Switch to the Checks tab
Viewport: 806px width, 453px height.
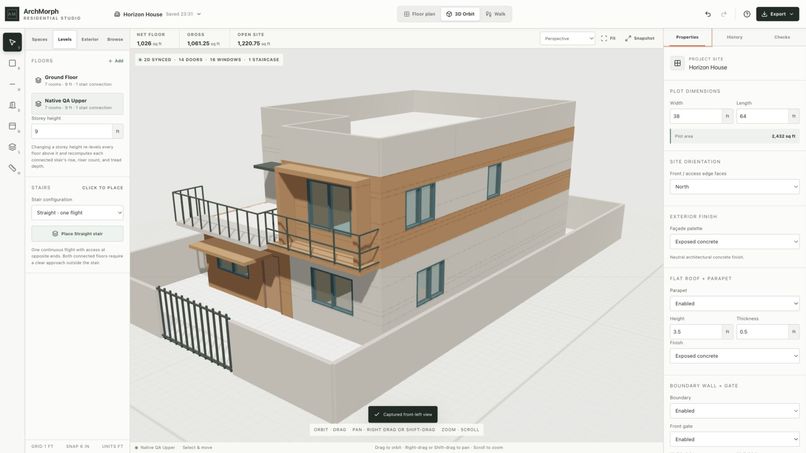782,38
